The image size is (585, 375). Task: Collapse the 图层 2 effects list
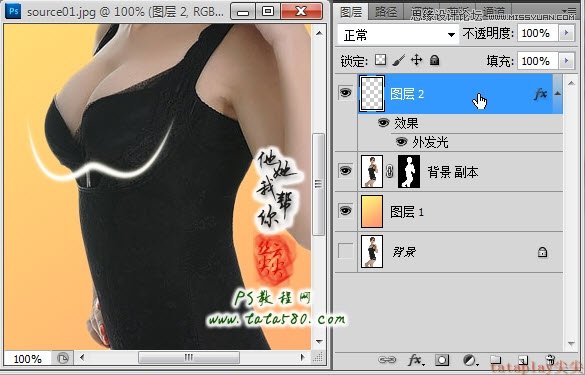coord(558,93)
